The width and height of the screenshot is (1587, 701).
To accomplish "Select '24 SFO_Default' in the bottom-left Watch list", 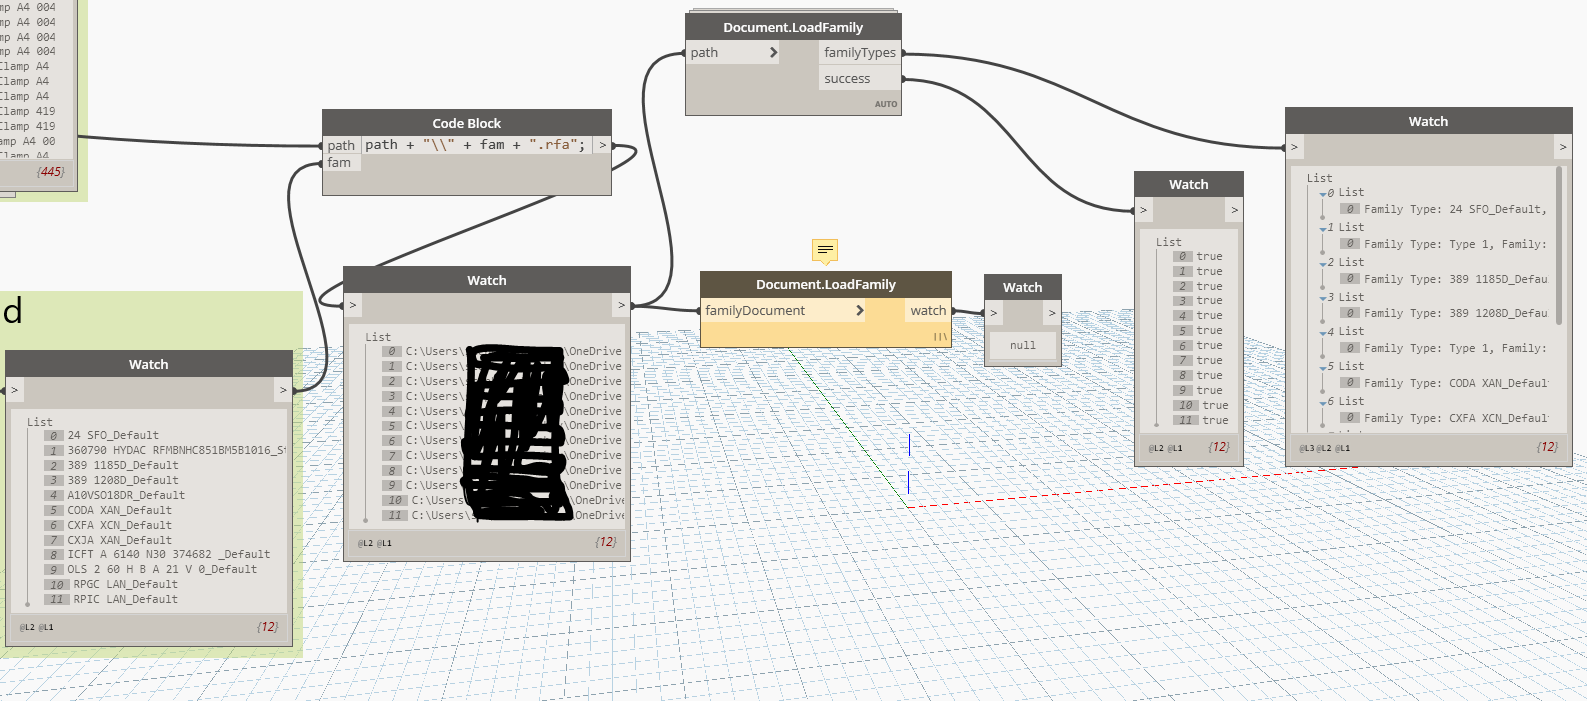I will pyautogui.click(x=113, y=436).
